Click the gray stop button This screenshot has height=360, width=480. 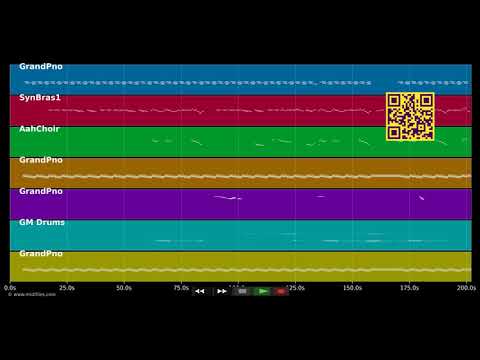pos(242,291)
